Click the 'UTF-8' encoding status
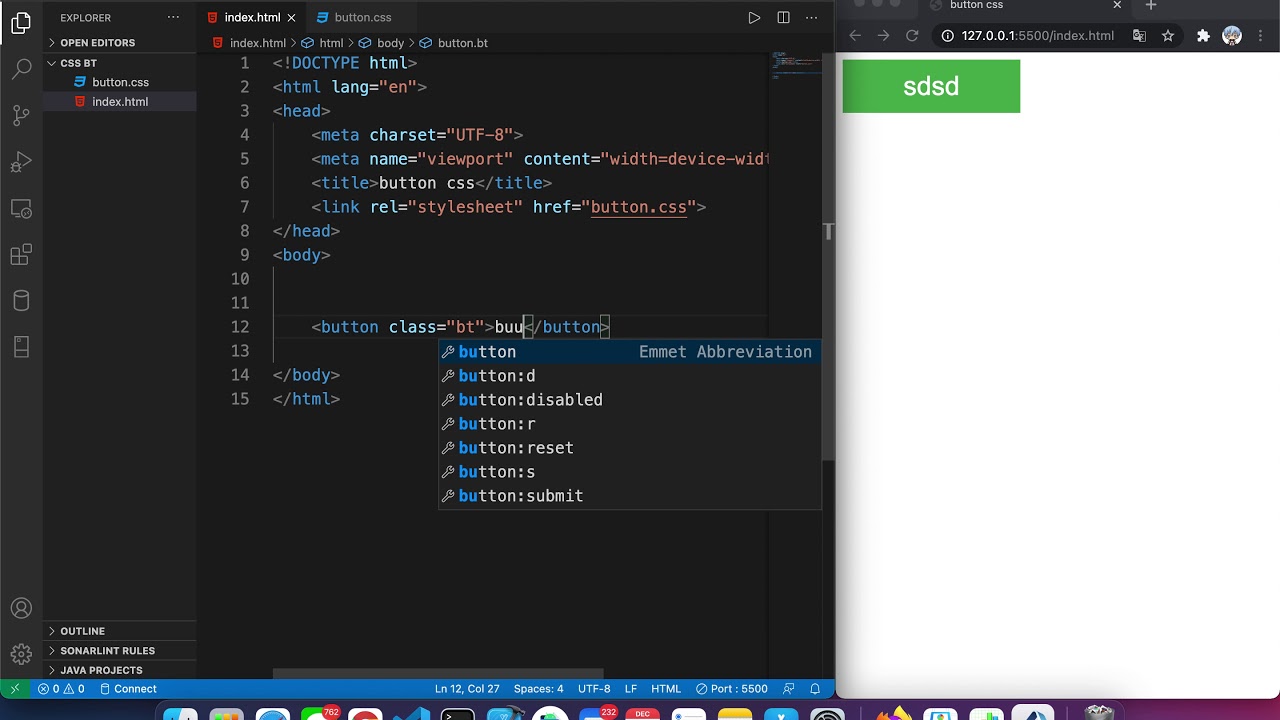The height and width of the screenshot is (720, 1280). click(594, 689)
